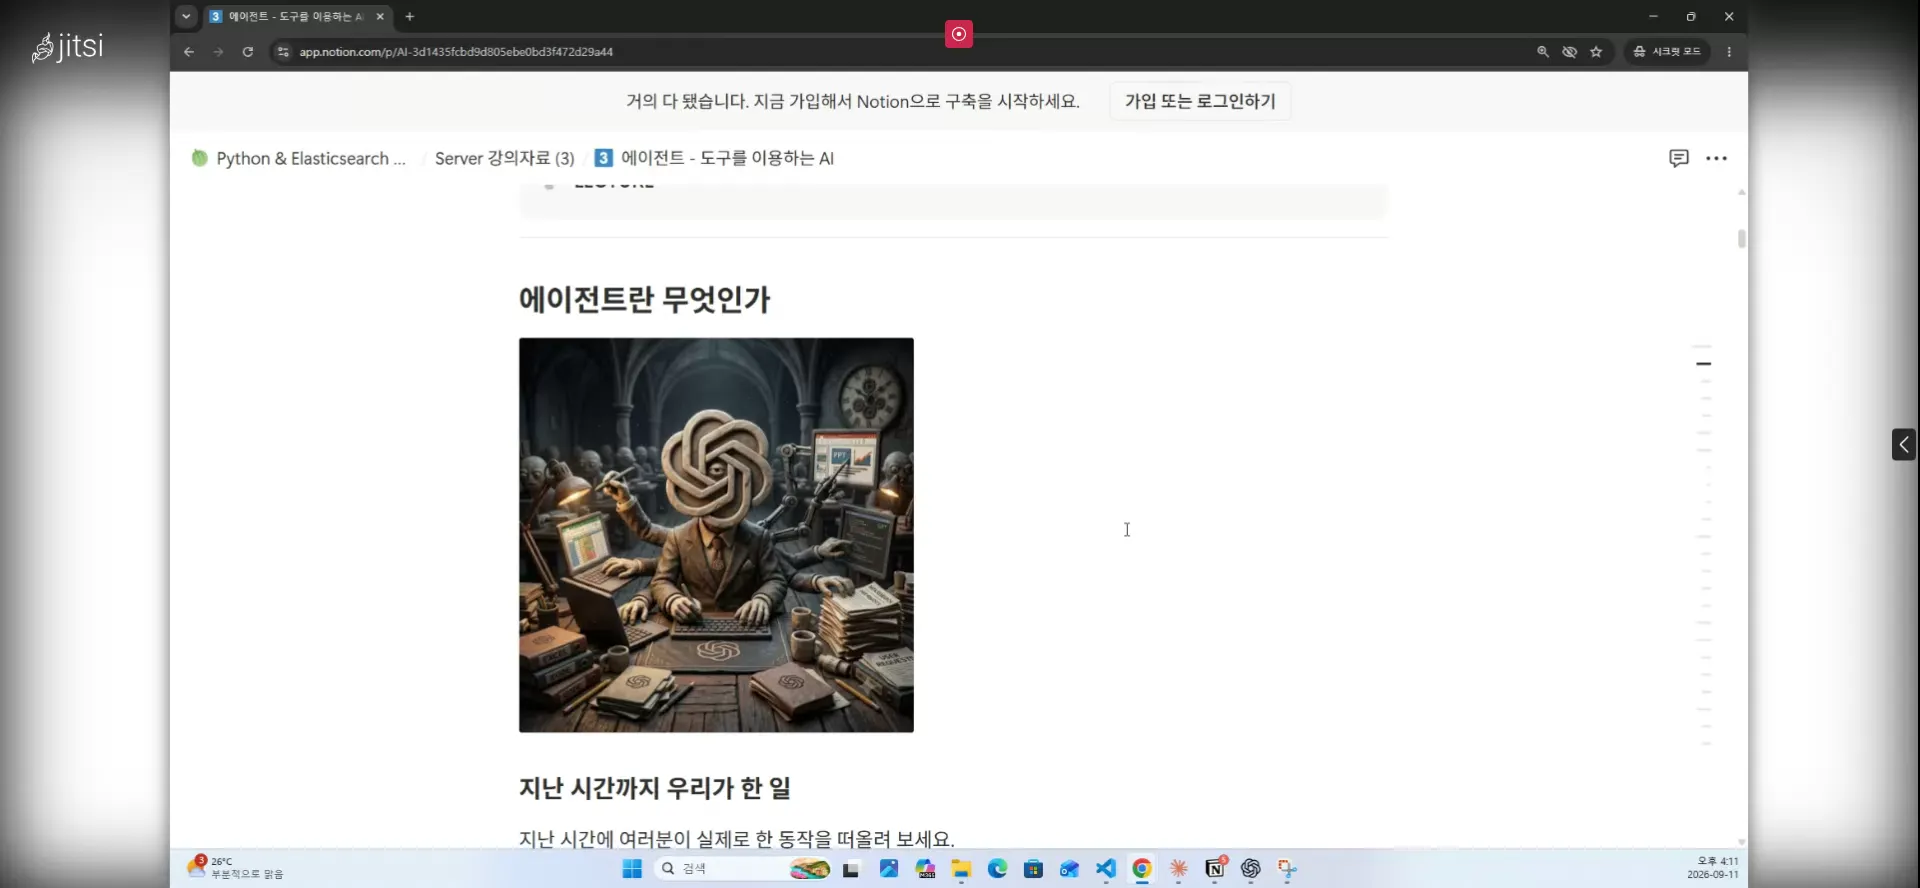Click 에이전트 - 도구를 이용하는 AI breadcrumb

[x=714, y=158]
